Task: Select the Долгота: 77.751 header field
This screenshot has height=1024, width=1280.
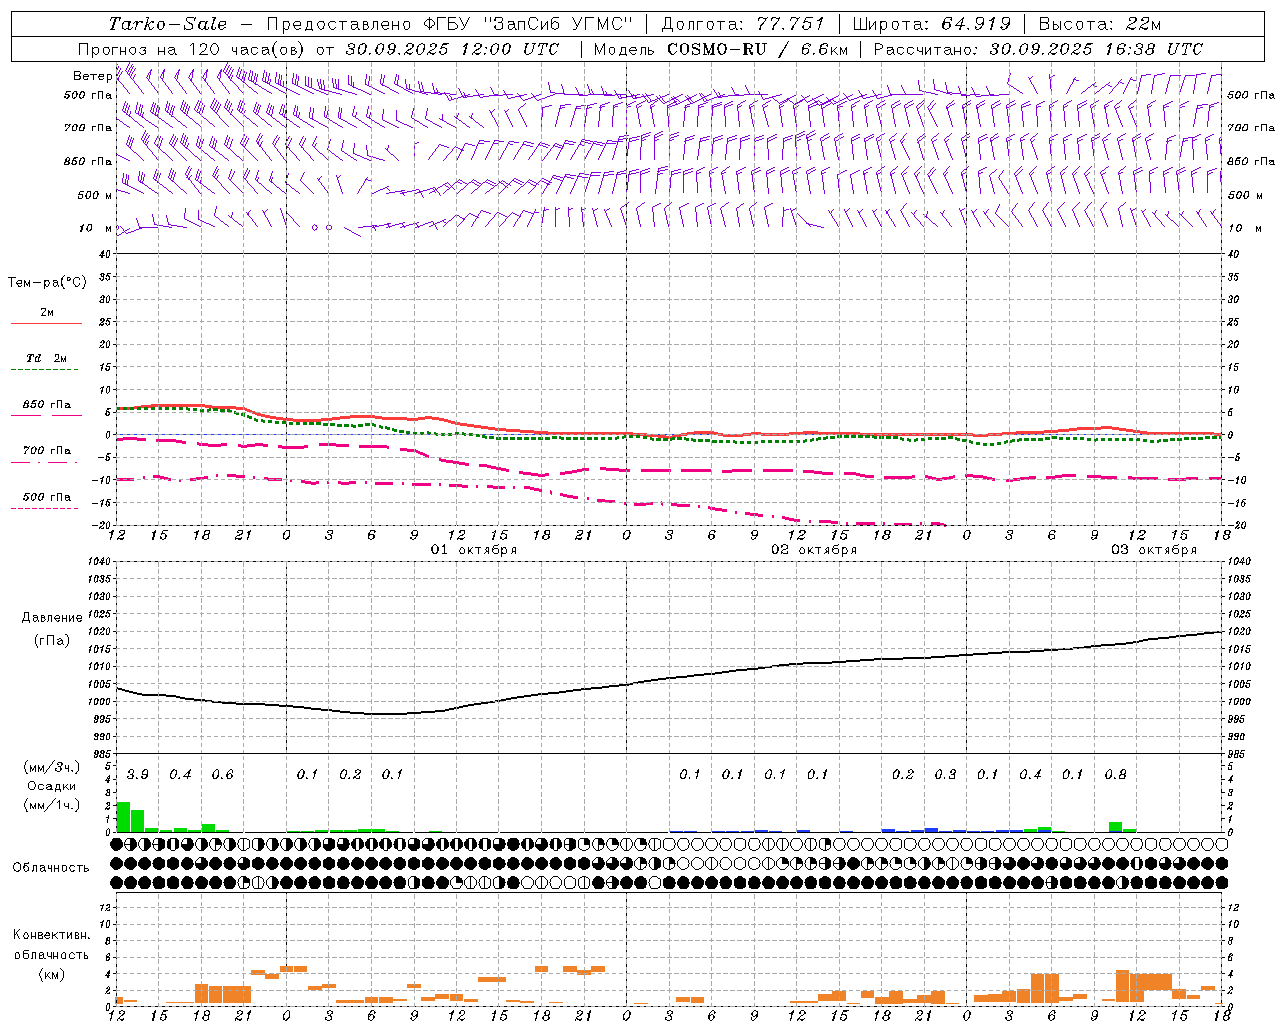Action: coord(743,24)
